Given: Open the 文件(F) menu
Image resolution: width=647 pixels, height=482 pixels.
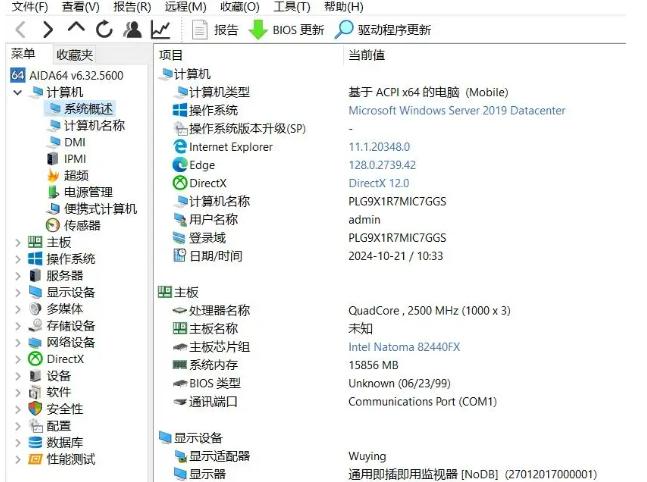Looking at the screenshot, I should tap(30, 7).
